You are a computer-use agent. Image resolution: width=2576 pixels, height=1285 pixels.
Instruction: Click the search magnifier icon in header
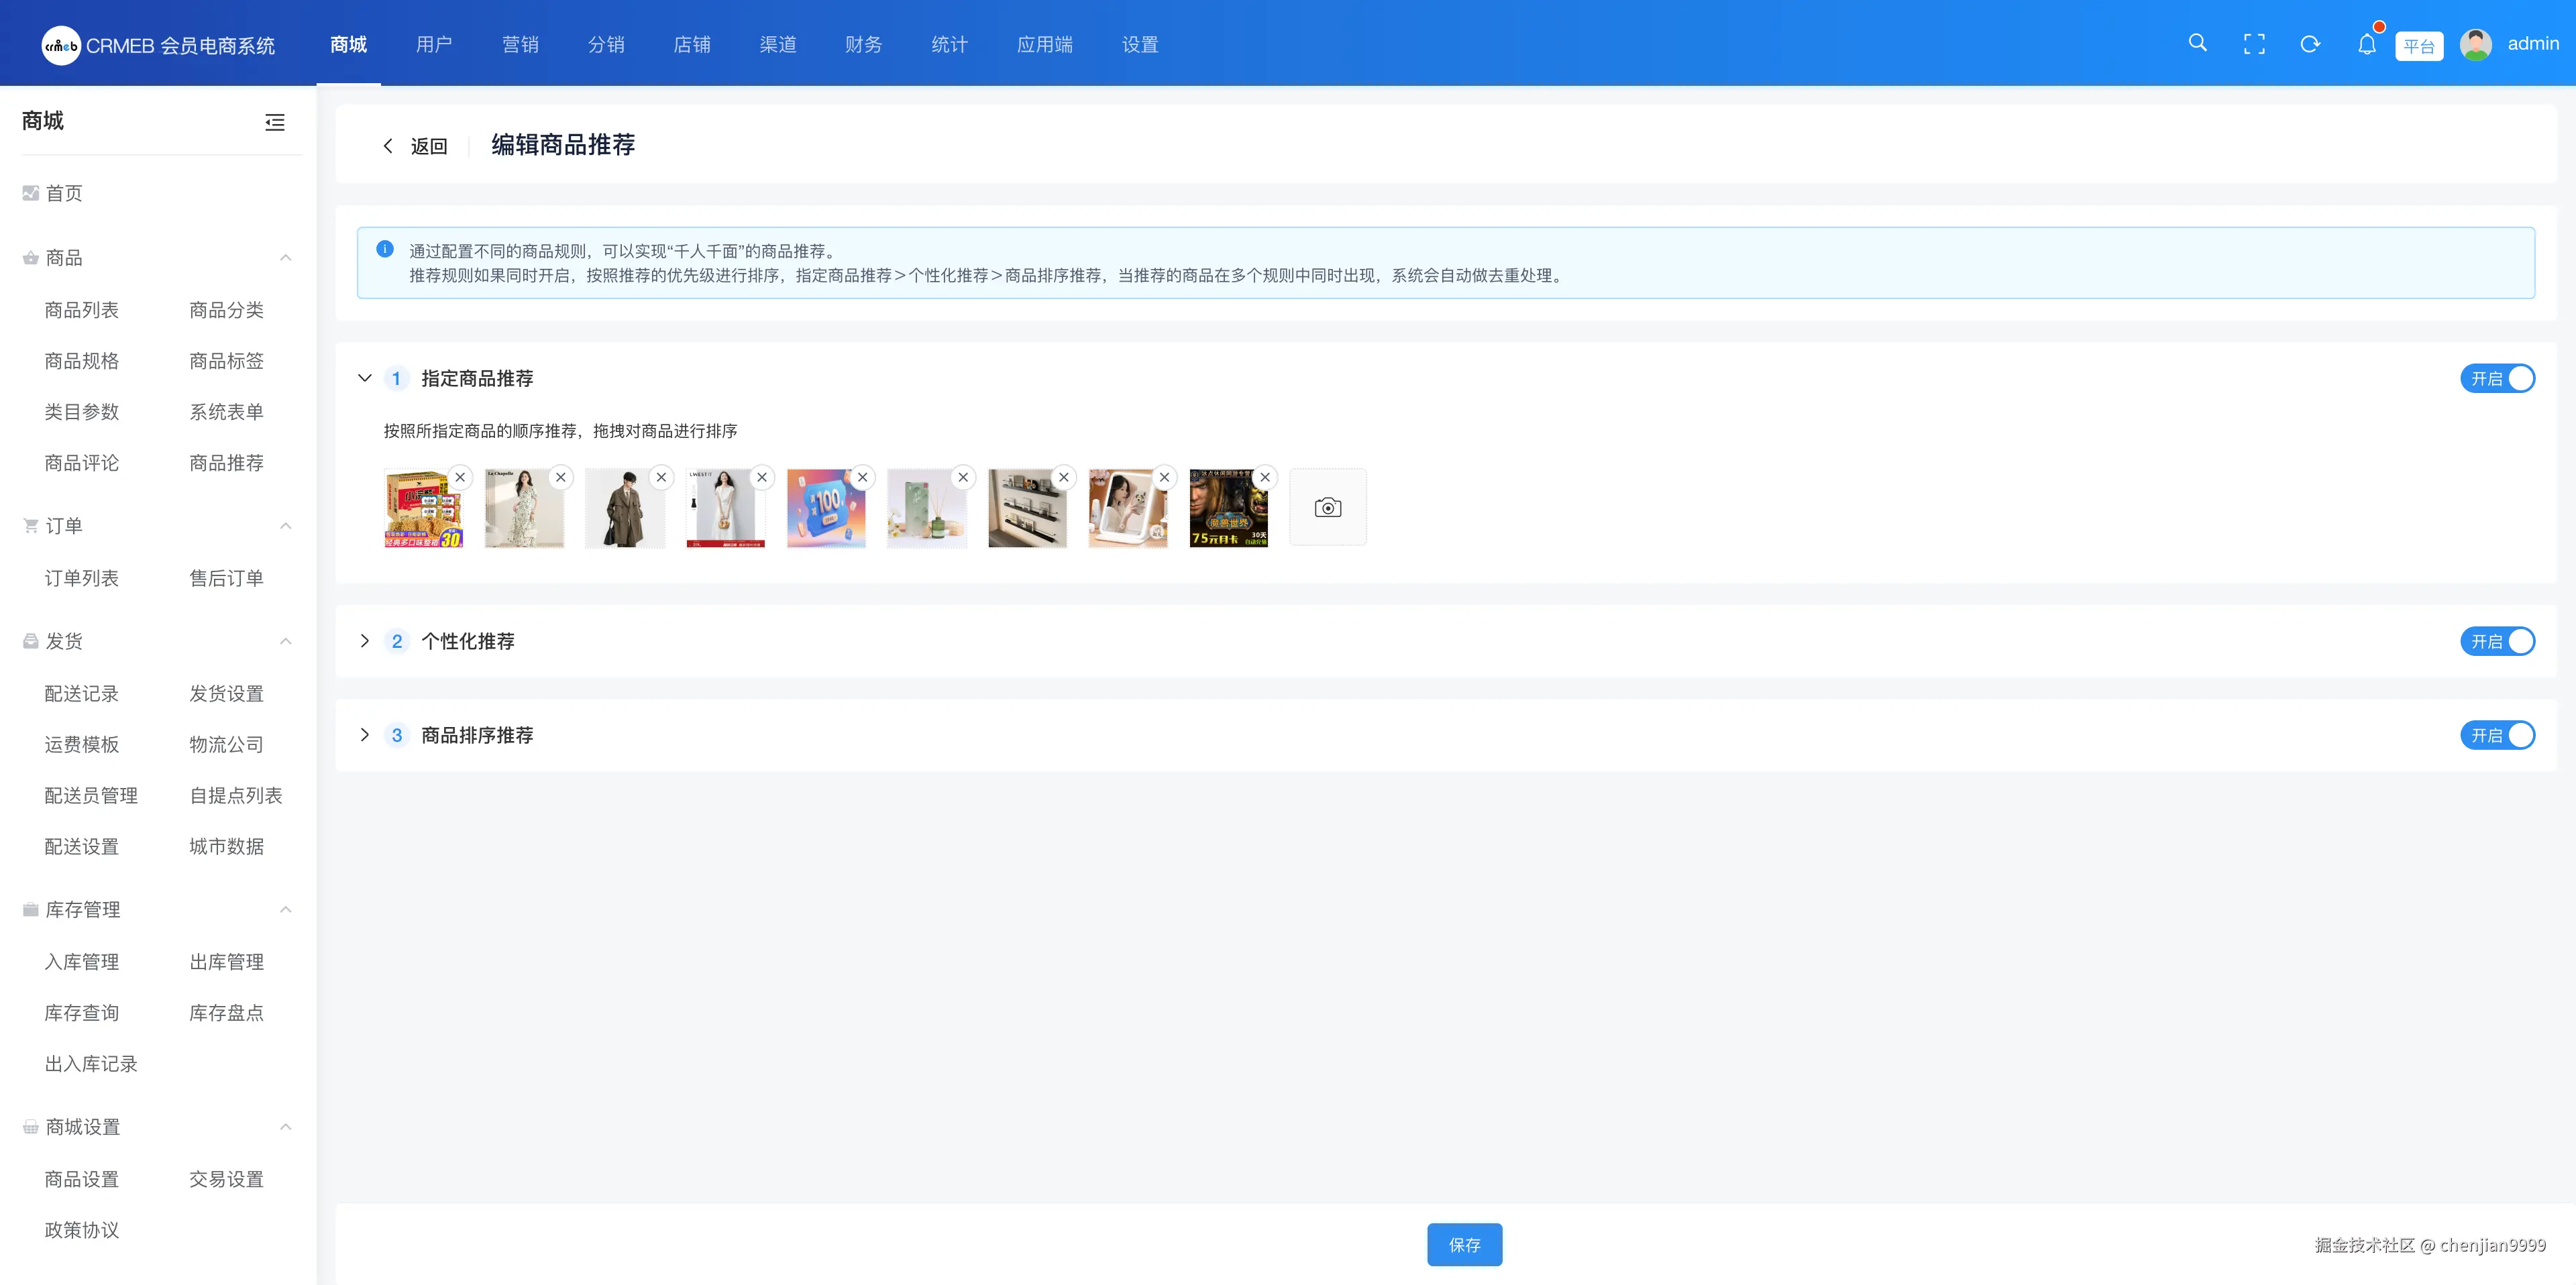(x=2197, y=43)
